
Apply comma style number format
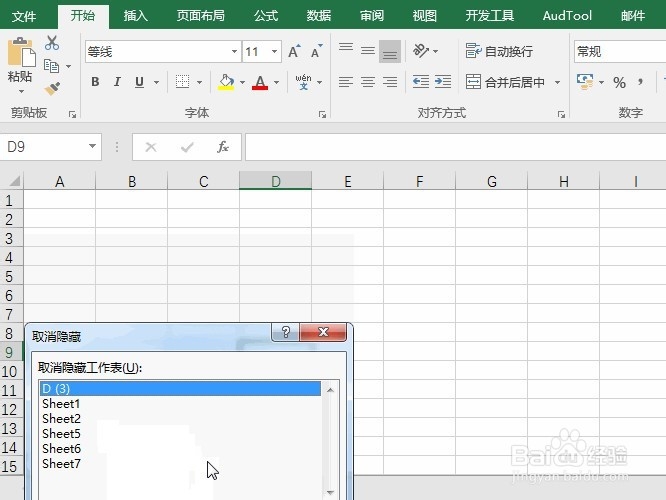click(x=641, y=81)
